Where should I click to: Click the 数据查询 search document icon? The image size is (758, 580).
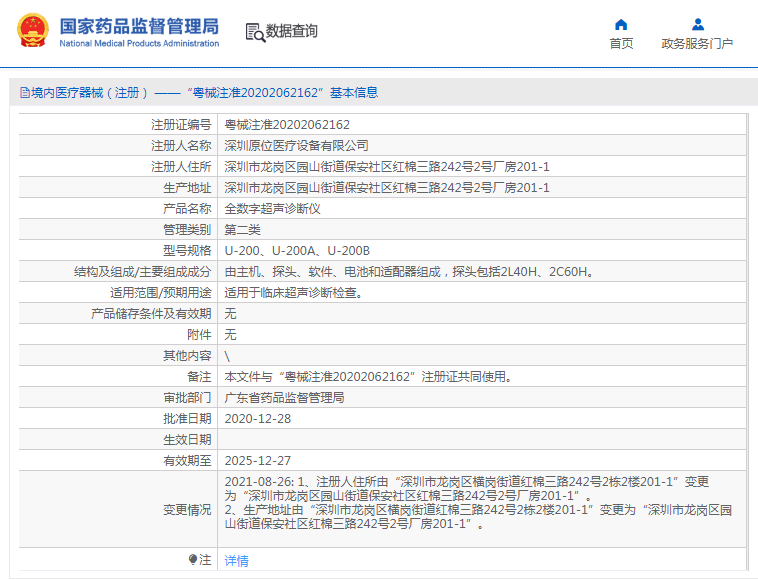(x=255, y=32)
